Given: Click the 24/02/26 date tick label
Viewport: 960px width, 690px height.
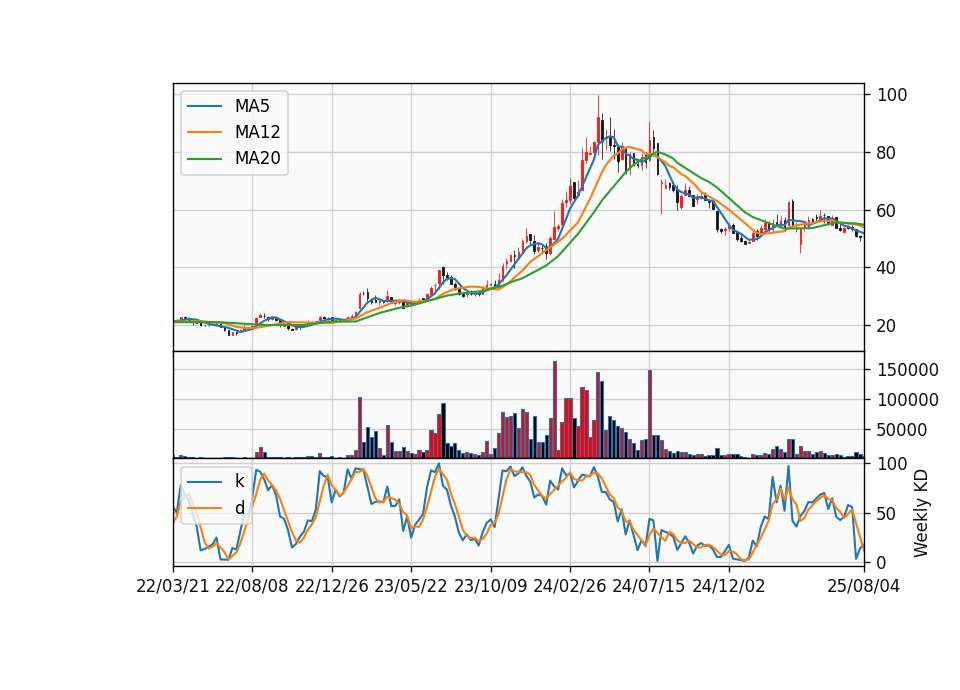Looking at the screenshot, I should coord(570,586).
